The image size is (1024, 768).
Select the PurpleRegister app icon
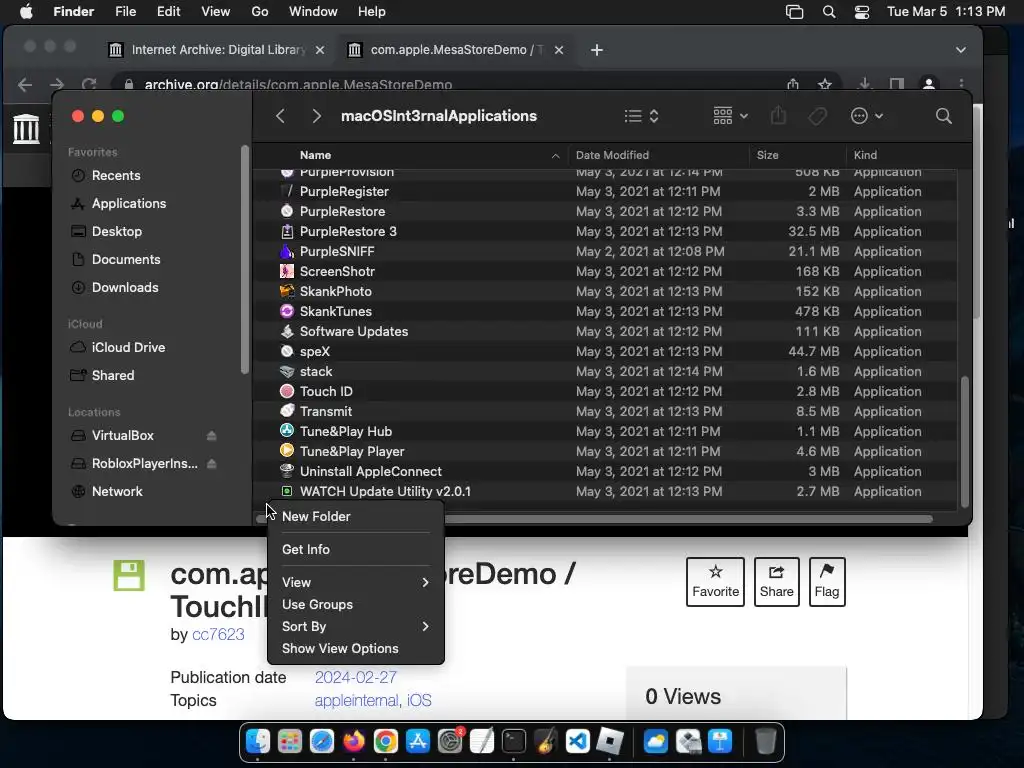coord(287,191)
